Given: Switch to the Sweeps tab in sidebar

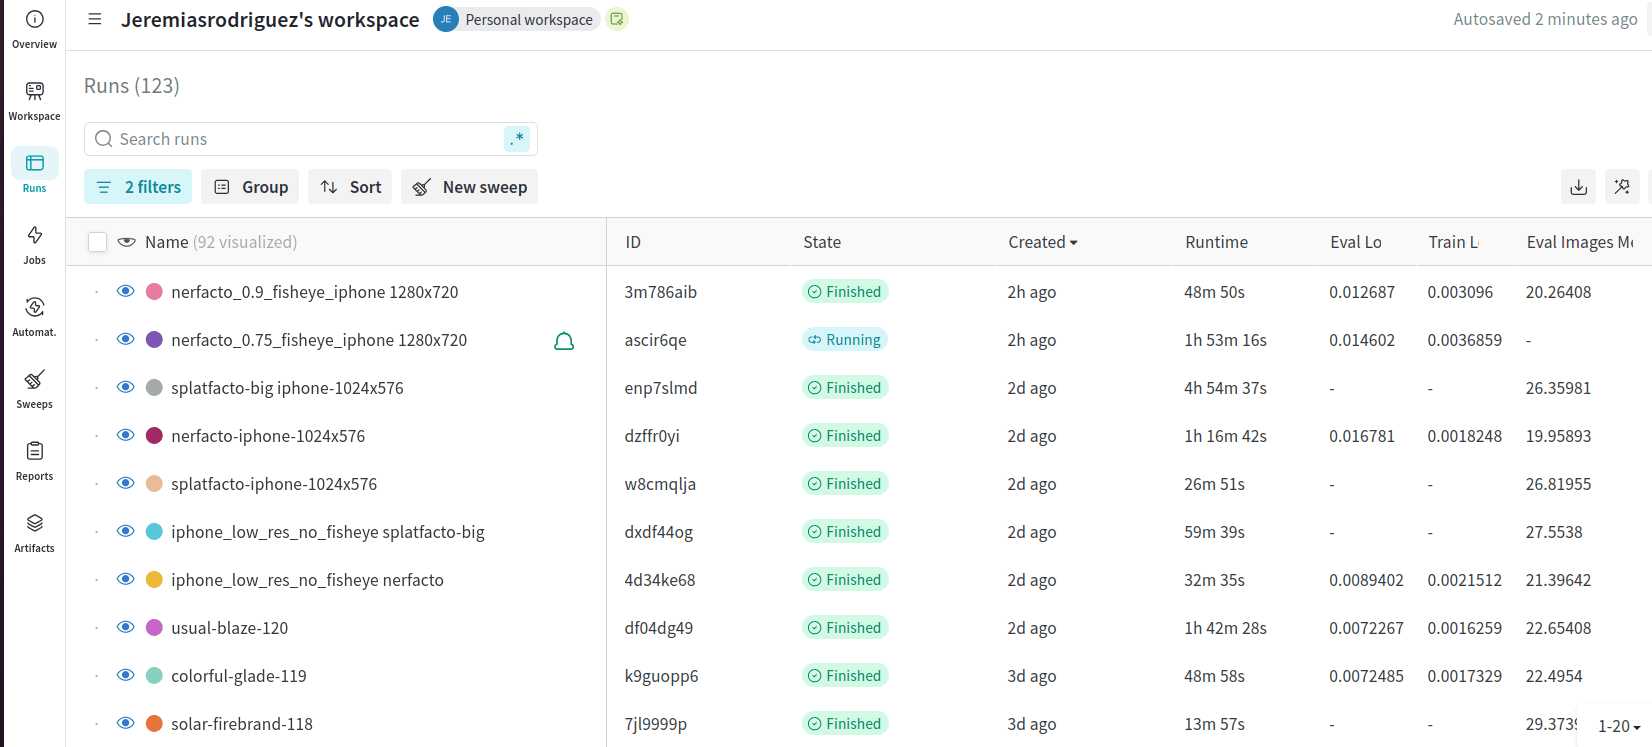Looking at the screenshot, I should coord(34,388).
